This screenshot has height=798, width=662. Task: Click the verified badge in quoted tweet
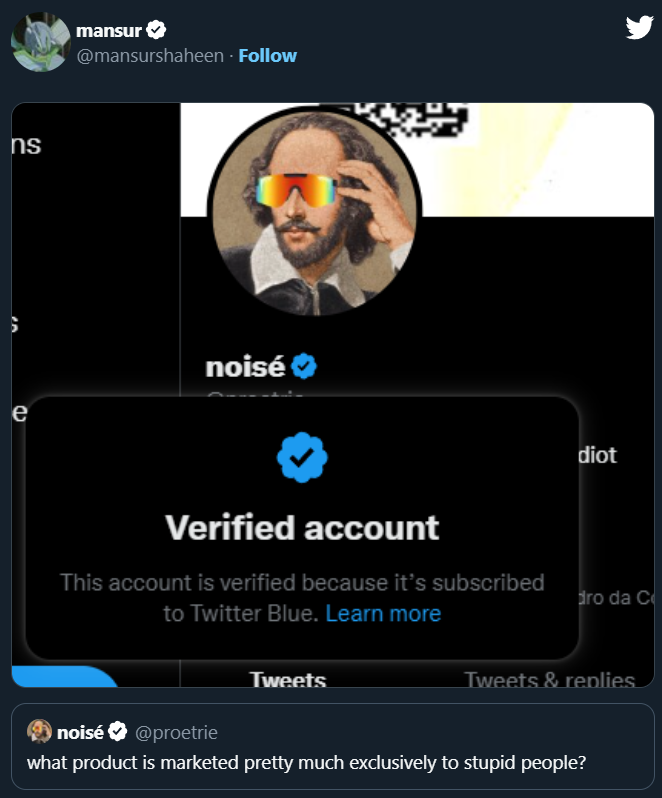117,732
